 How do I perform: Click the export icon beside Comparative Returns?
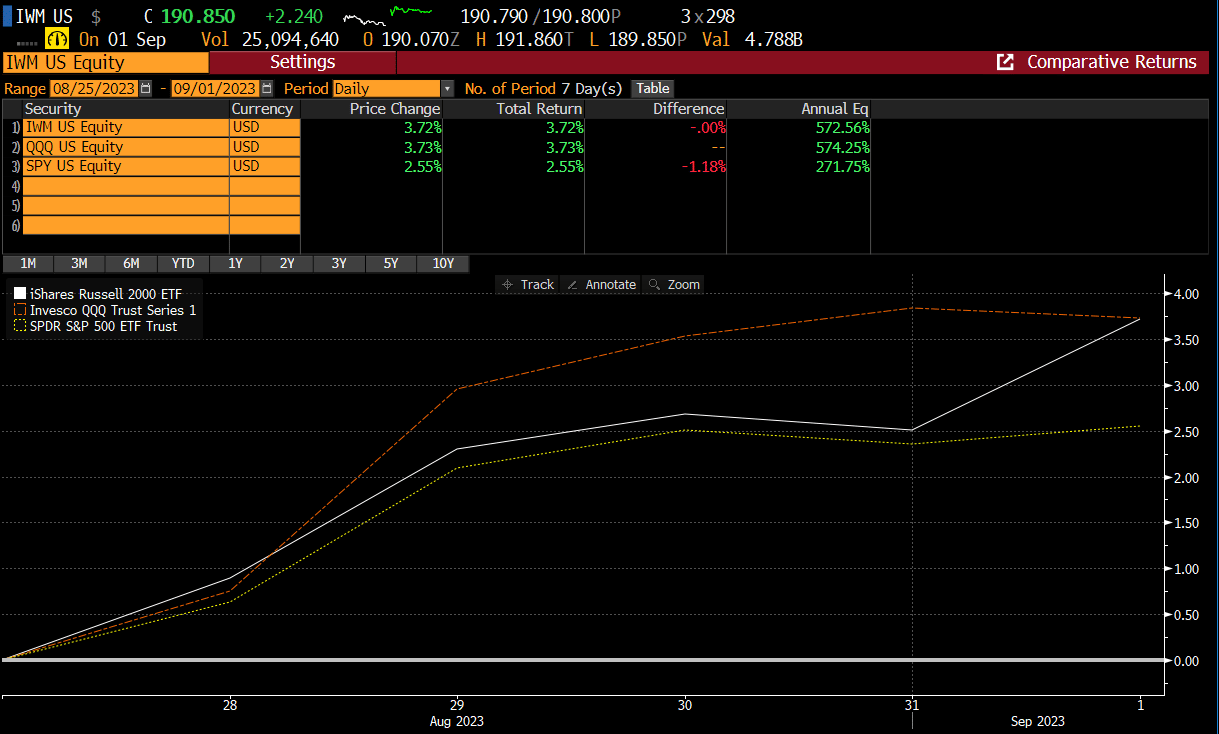(x=1006, y=62)
